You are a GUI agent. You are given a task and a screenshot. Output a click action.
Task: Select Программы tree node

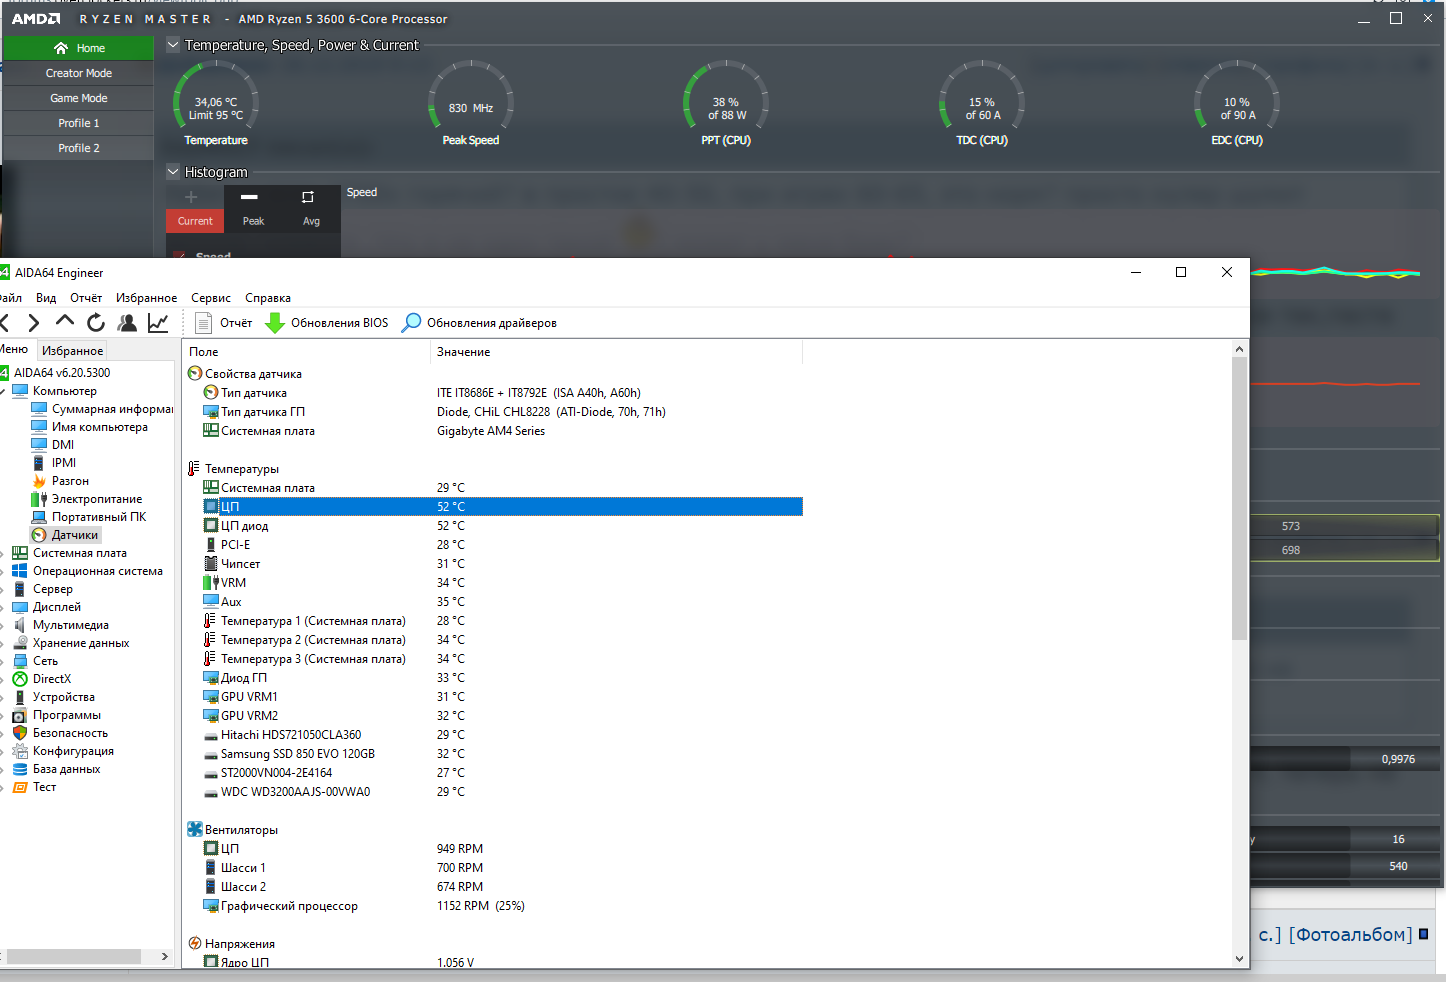(66, 715)
